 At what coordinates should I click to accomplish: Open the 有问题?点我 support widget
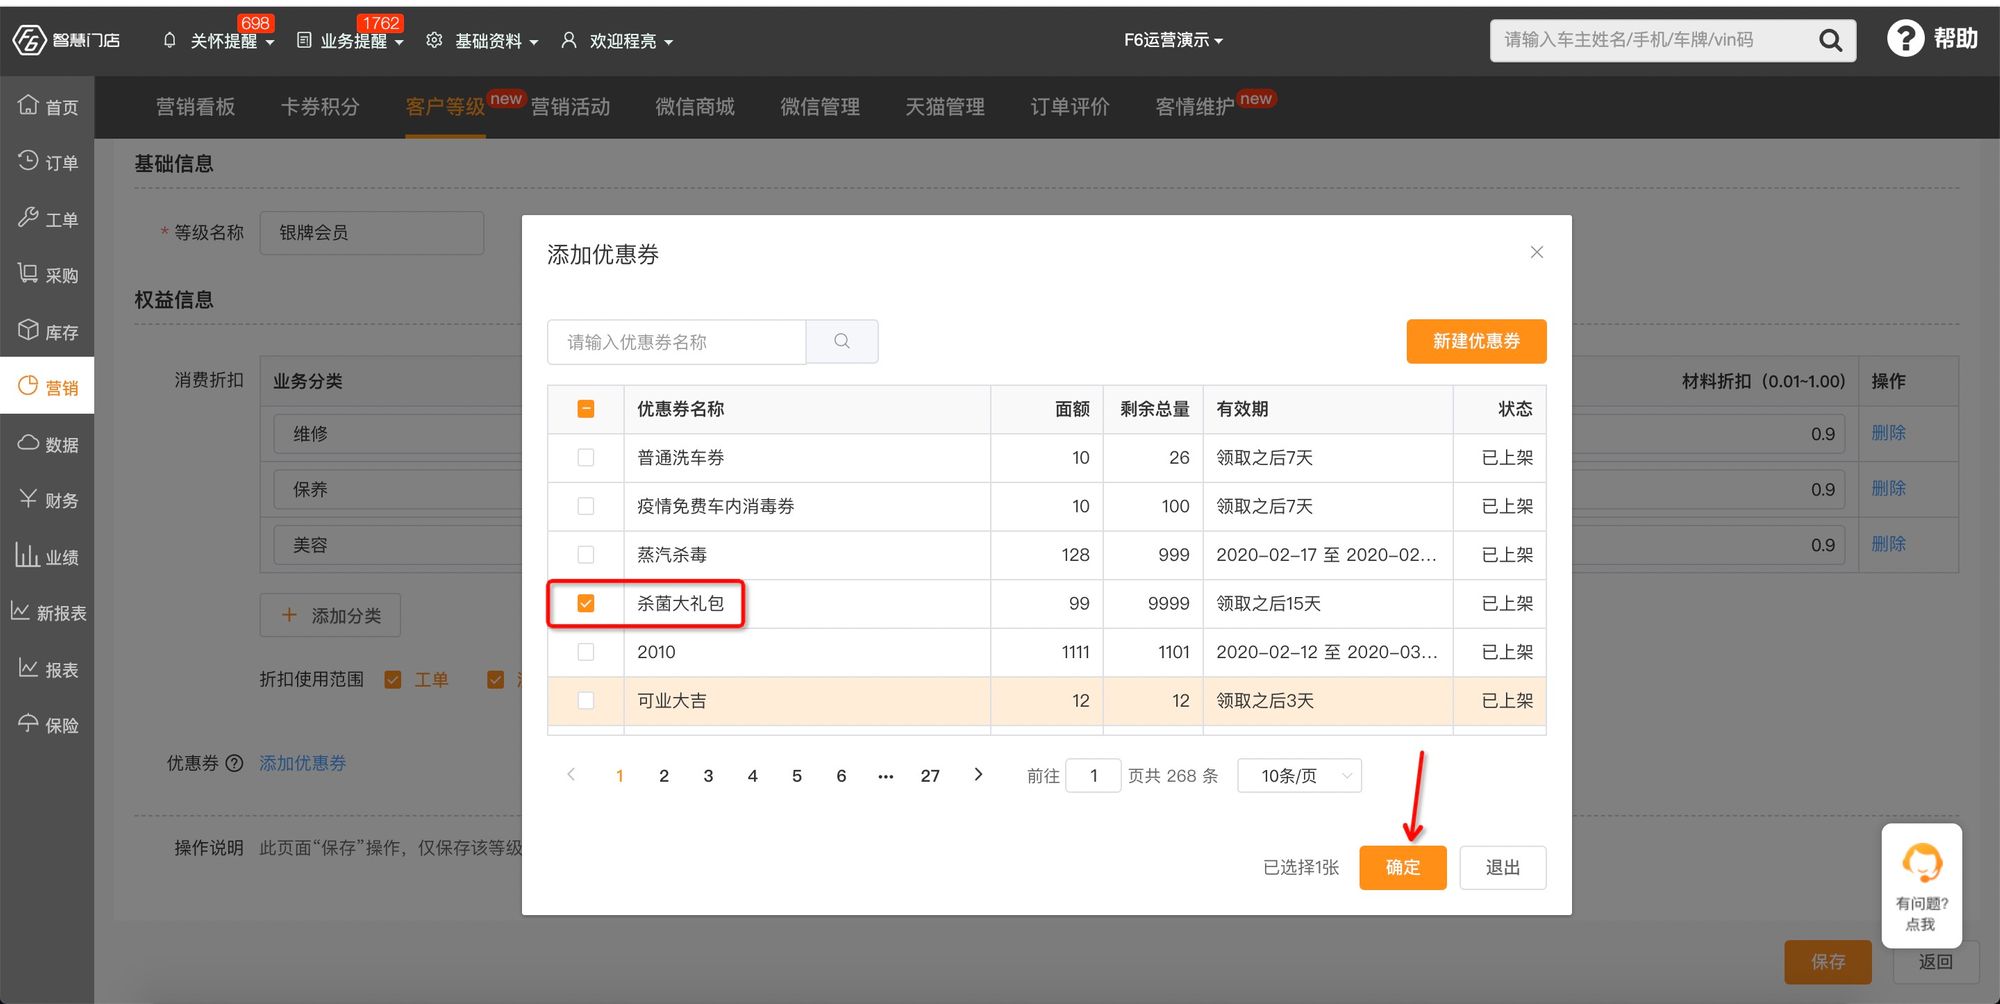point(1921,886)
